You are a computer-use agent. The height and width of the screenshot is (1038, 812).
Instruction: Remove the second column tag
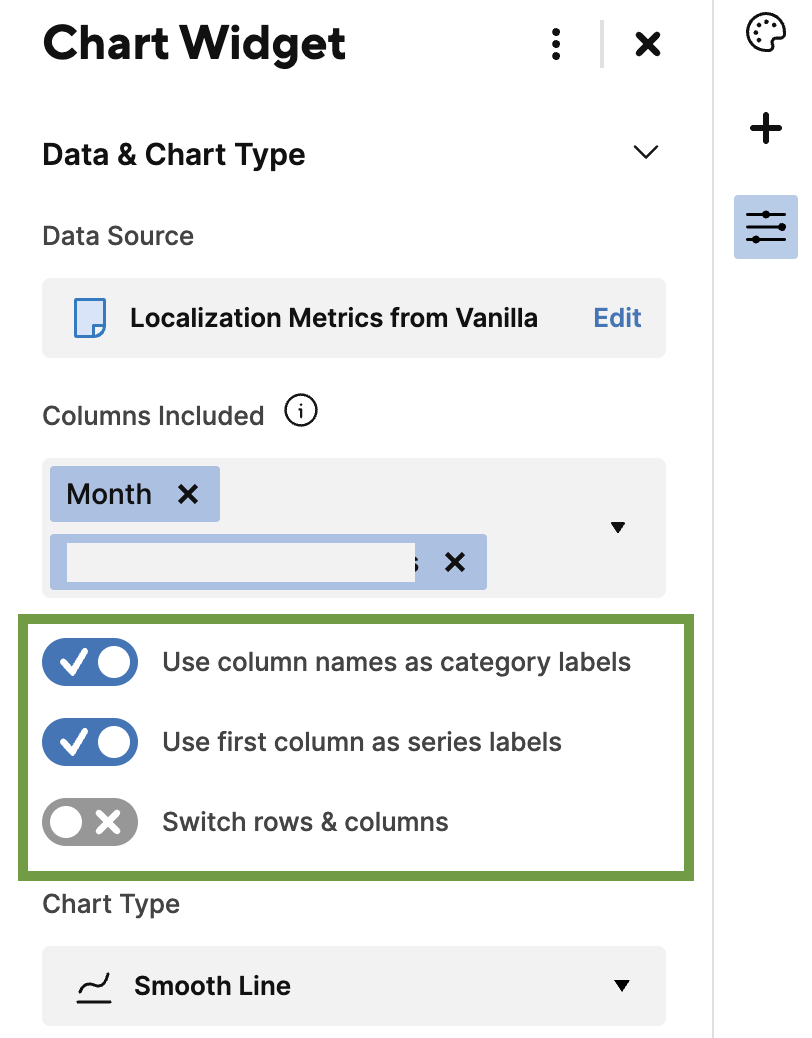pos(455,562)
